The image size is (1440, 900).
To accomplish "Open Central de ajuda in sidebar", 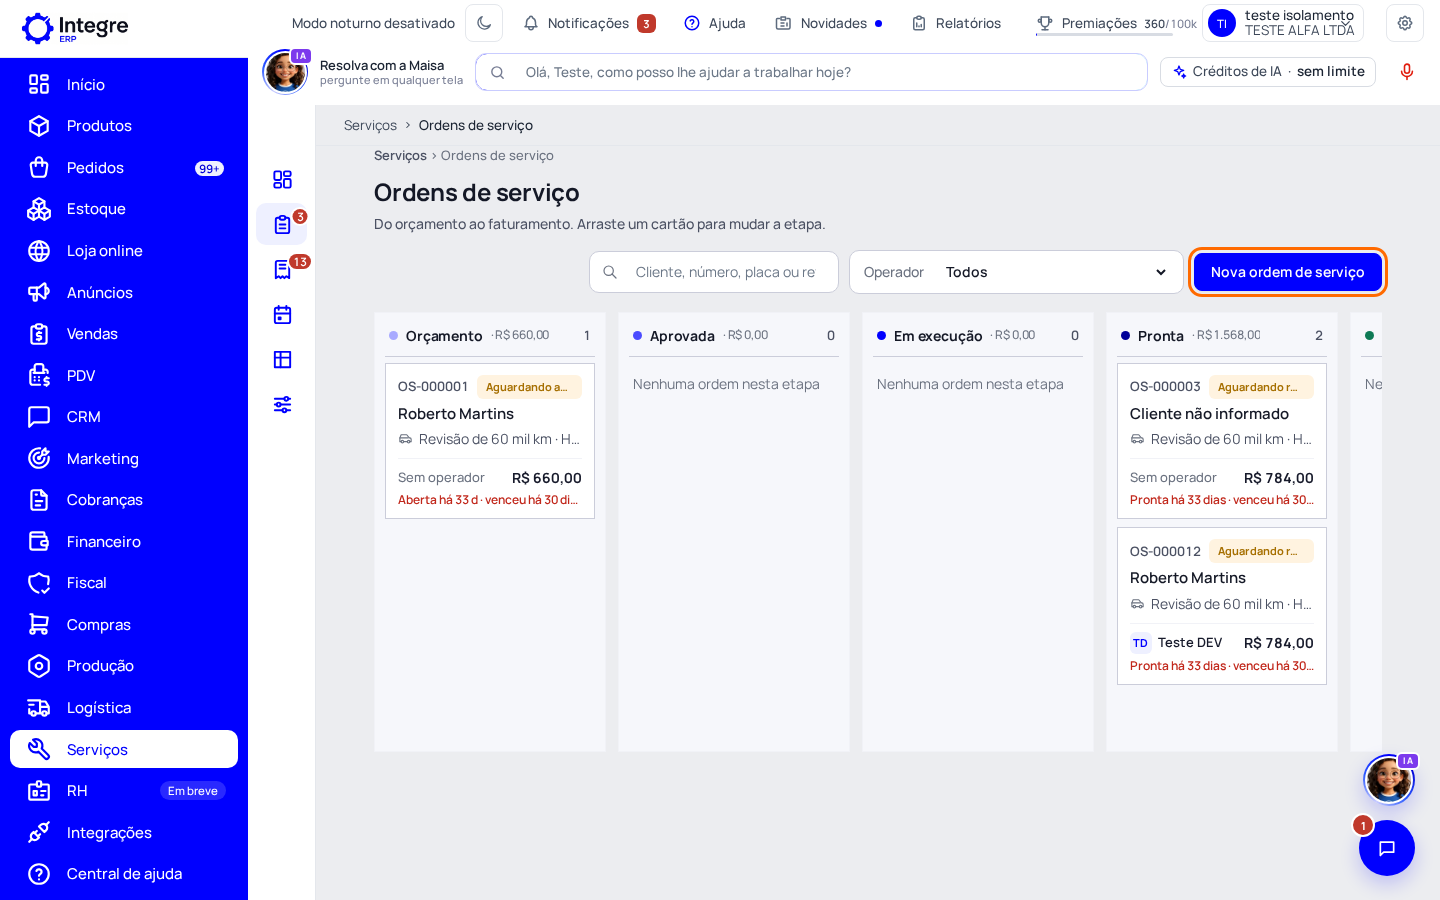I will point(124,874).
